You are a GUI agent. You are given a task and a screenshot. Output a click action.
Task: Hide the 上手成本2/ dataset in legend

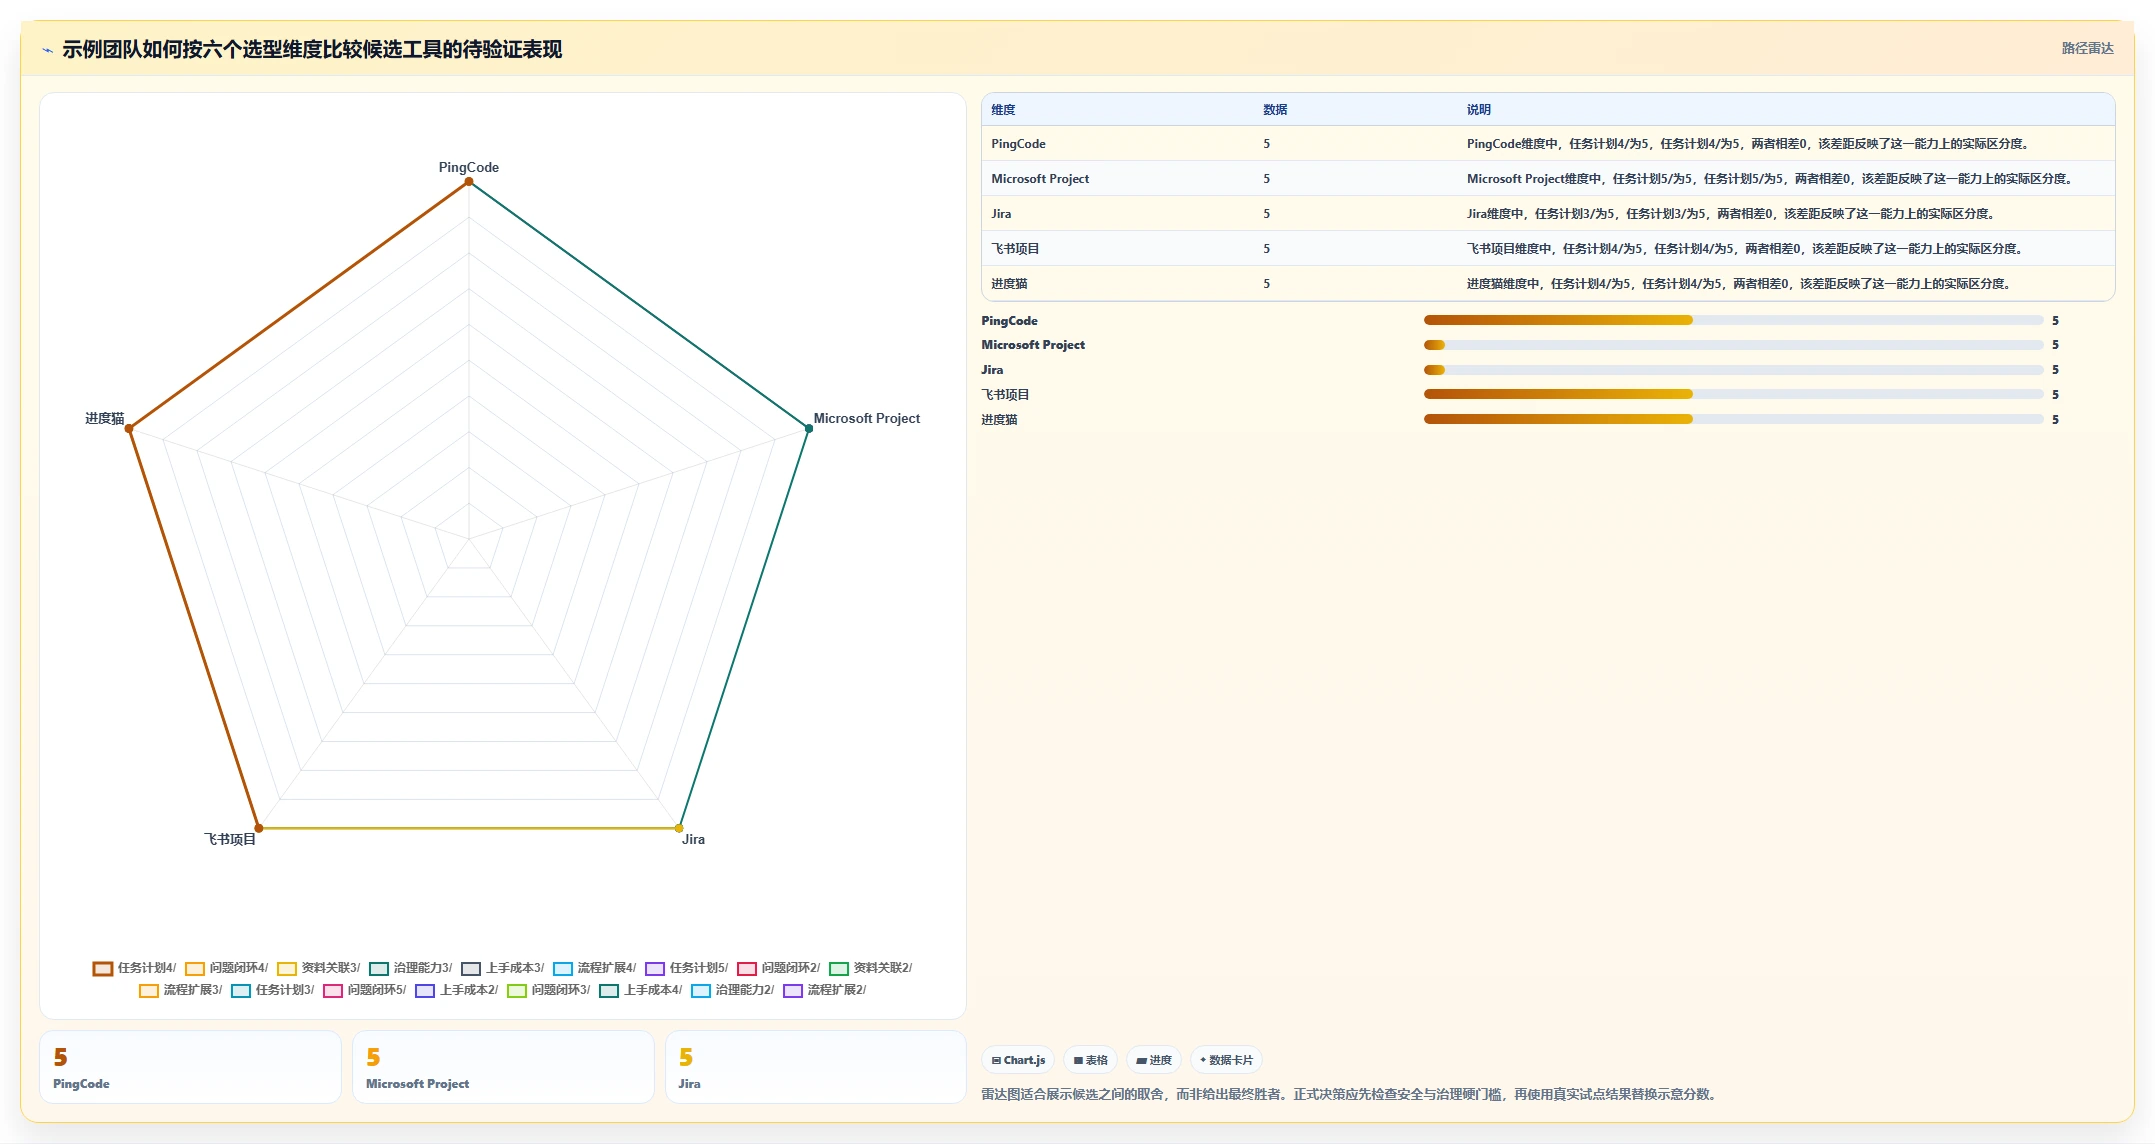[x=456, y=990]
